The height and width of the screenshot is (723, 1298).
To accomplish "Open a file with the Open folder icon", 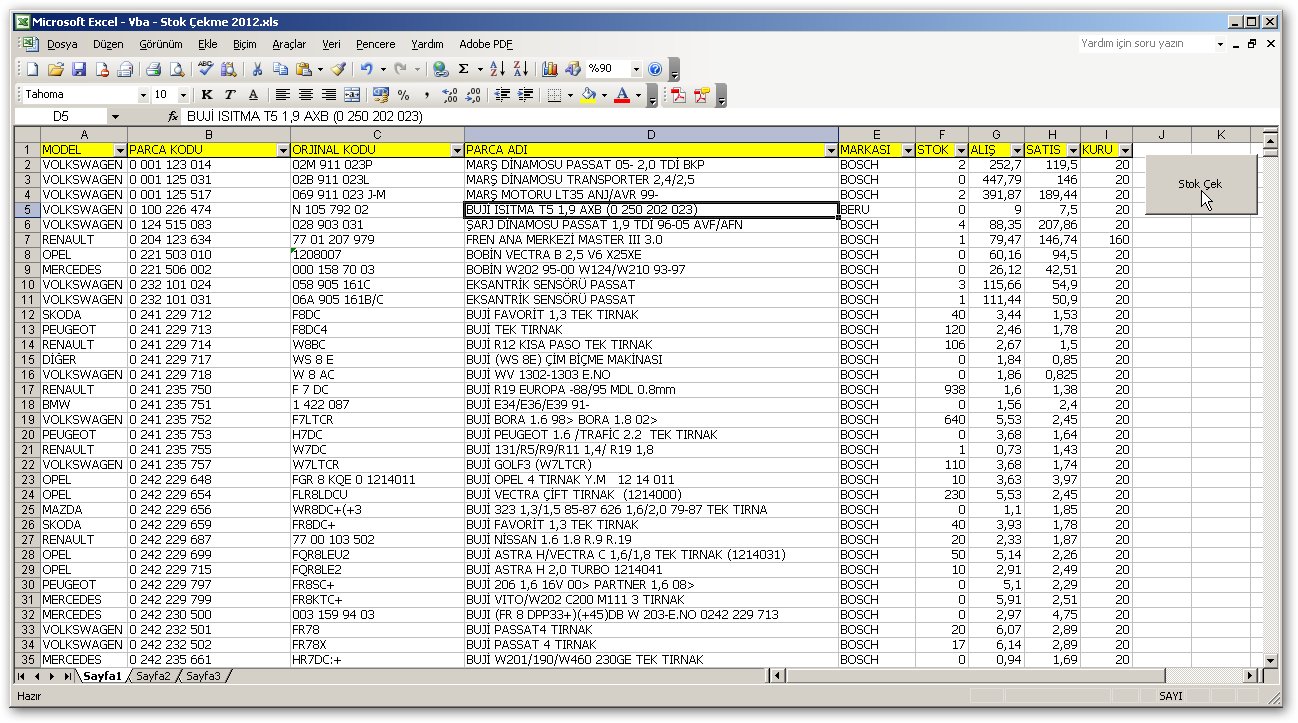I will 56,69.
